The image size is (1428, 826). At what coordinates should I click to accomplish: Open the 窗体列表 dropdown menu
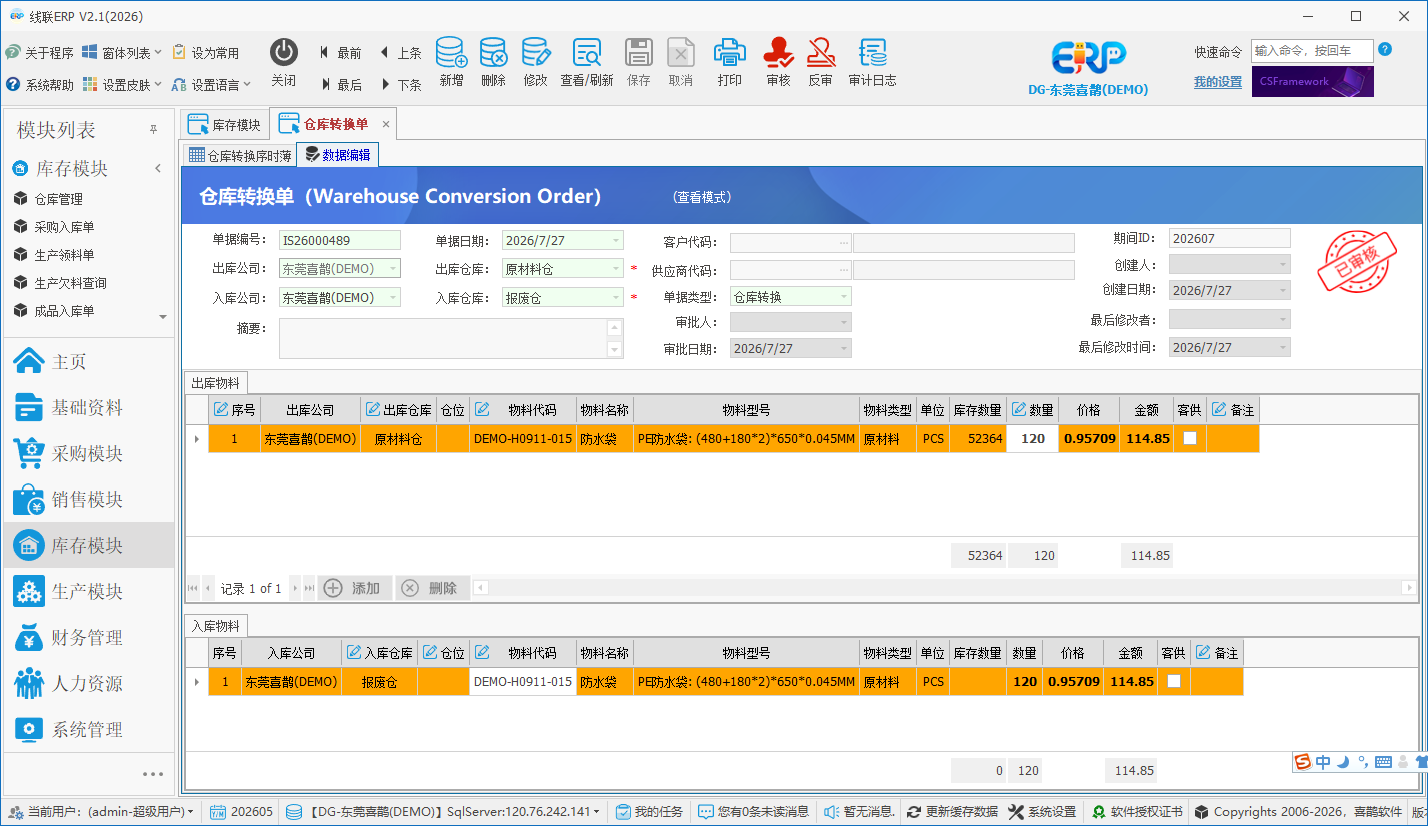pos(123,53)
